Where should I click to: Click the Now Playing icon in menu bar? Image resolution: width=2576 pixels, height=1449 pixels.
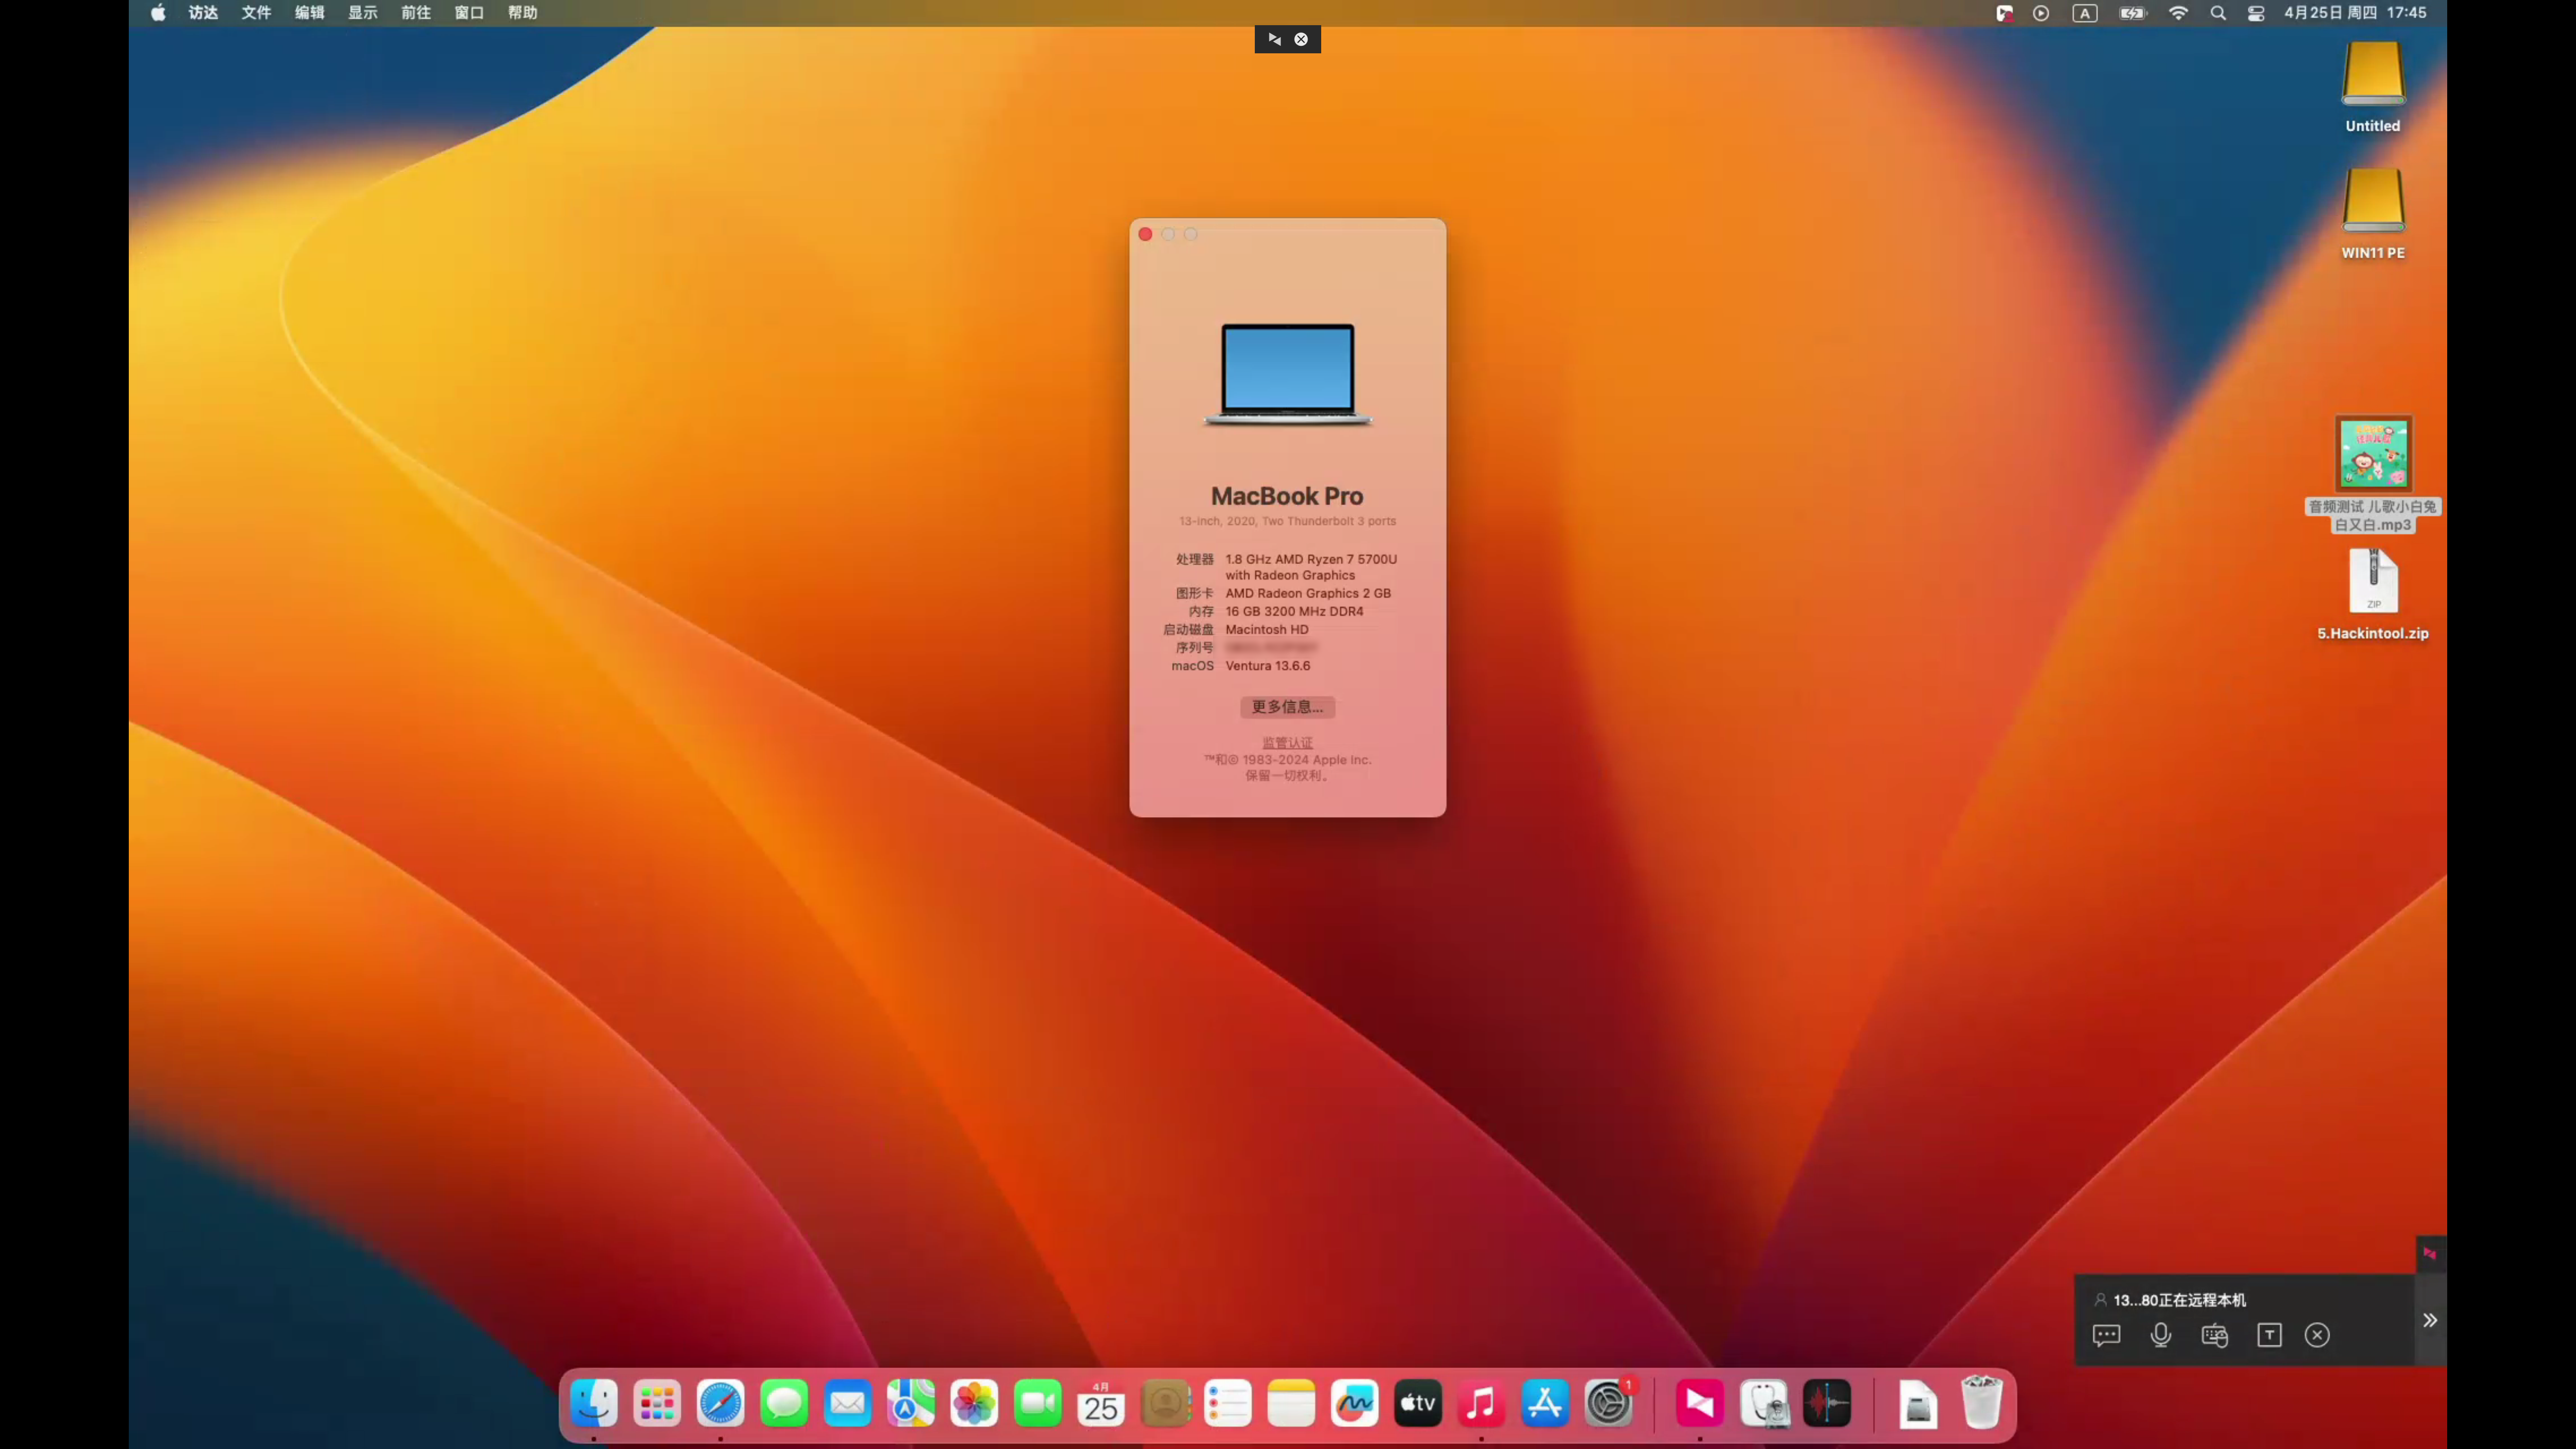pos(2041,13)
